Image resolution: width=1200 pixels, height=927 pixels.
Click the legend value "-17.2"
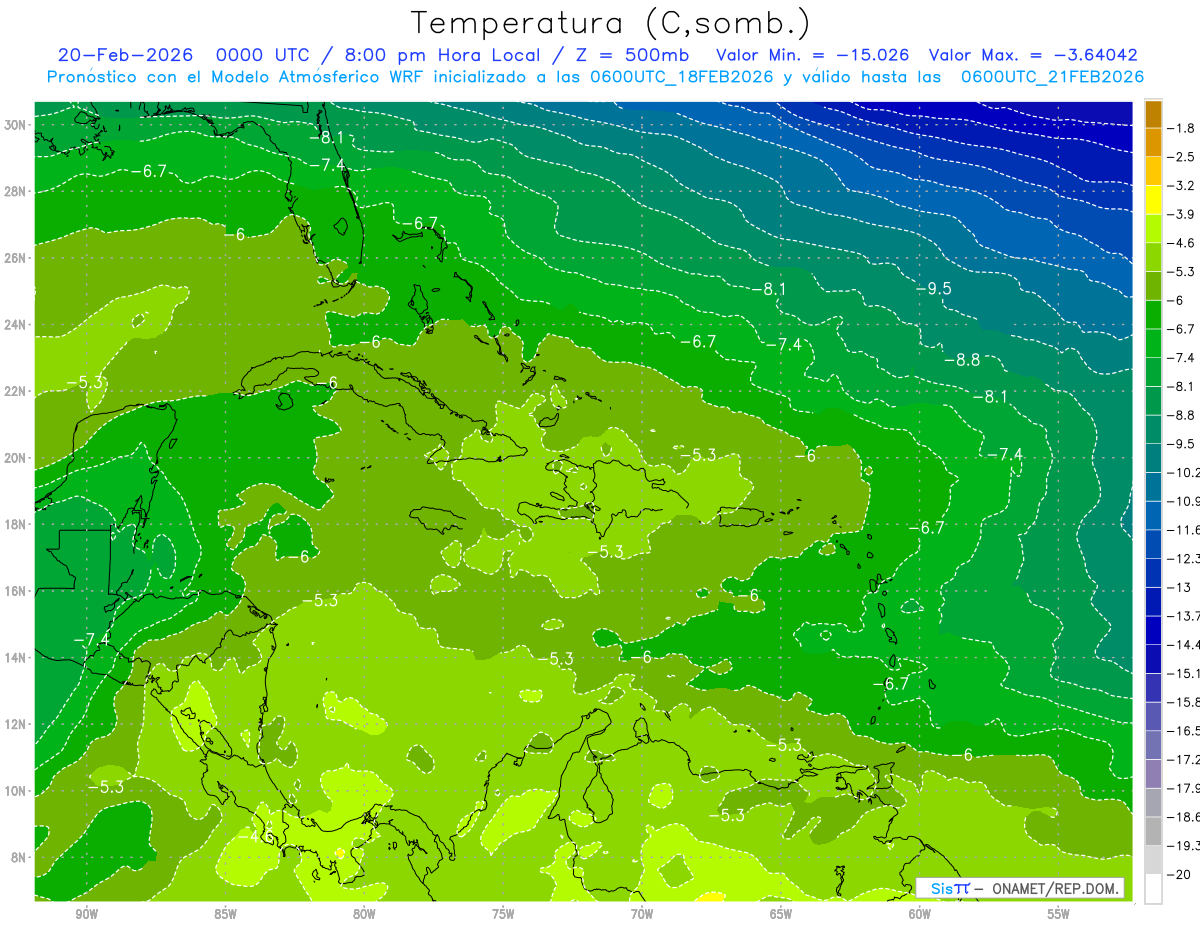click(x=1184, y=759)
